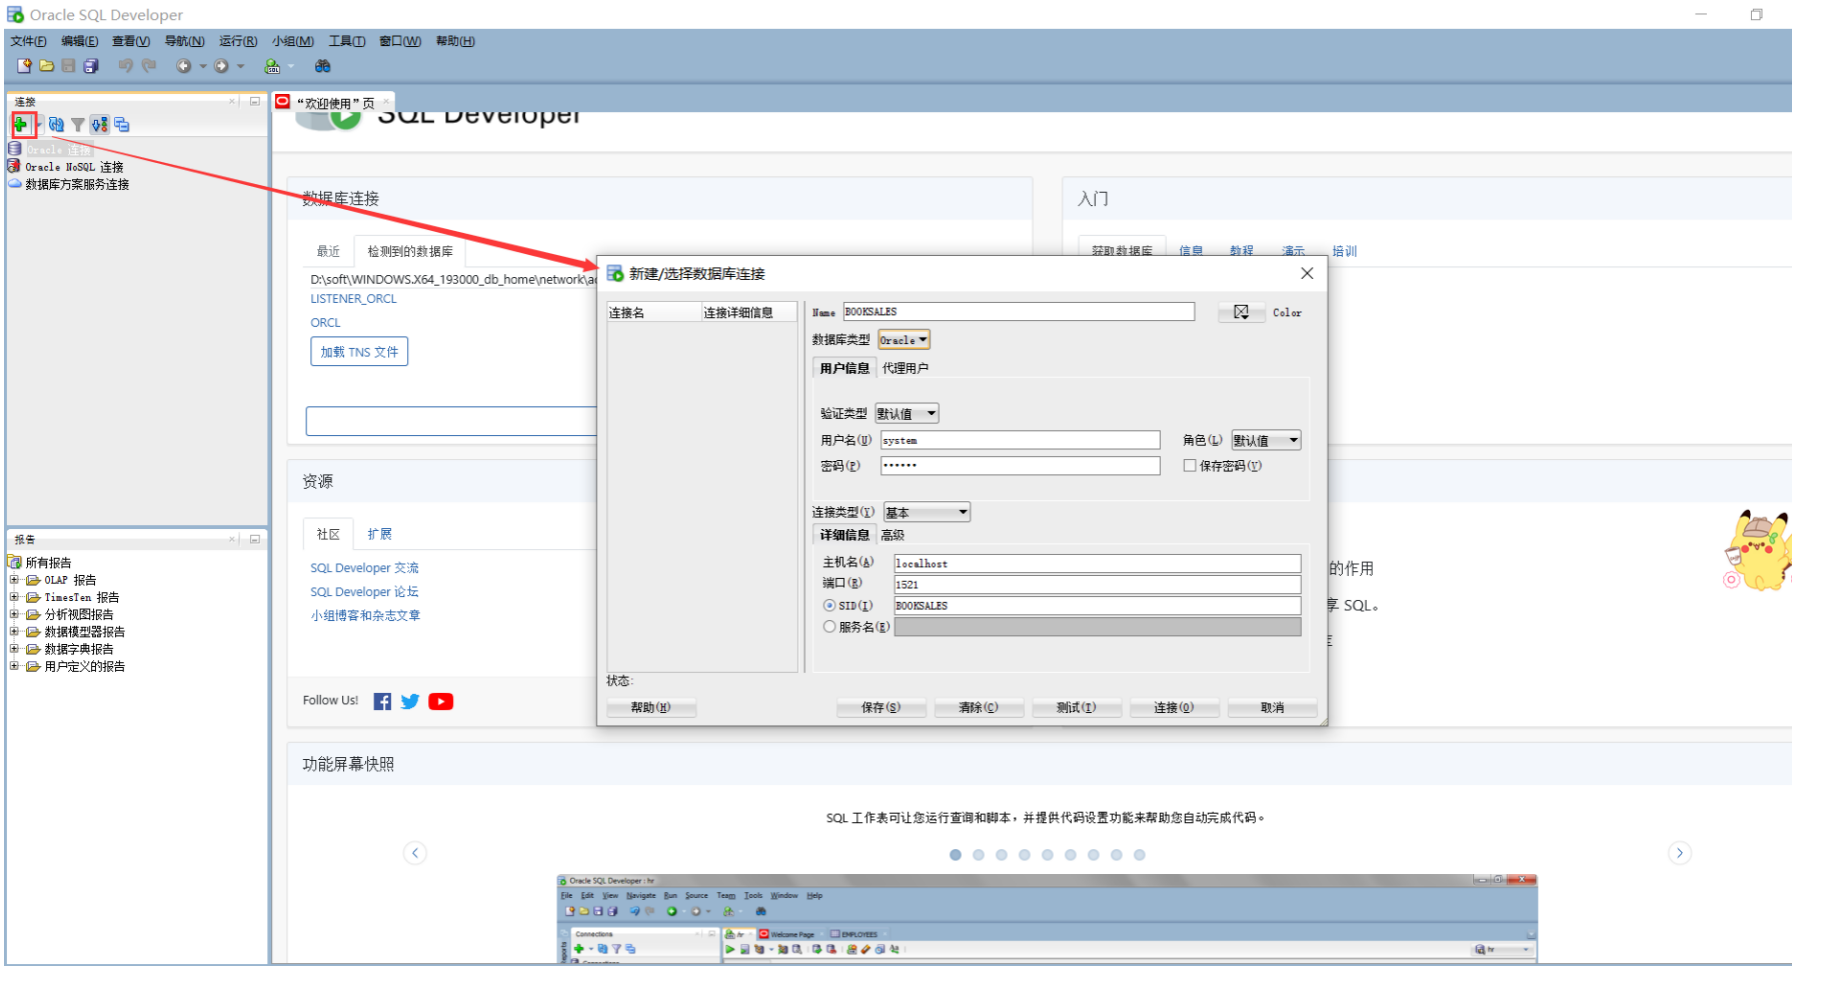Click the 加载 TNS 文件 button
1828x986 pixels.
coord(359,352)
